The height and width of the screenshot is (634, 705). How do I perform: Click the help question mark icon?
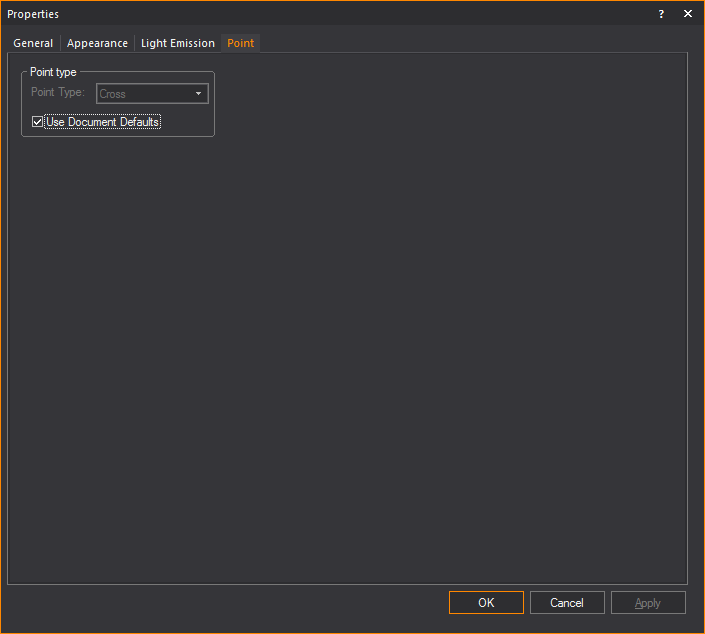pyautogui.click(x=661, y=14)
